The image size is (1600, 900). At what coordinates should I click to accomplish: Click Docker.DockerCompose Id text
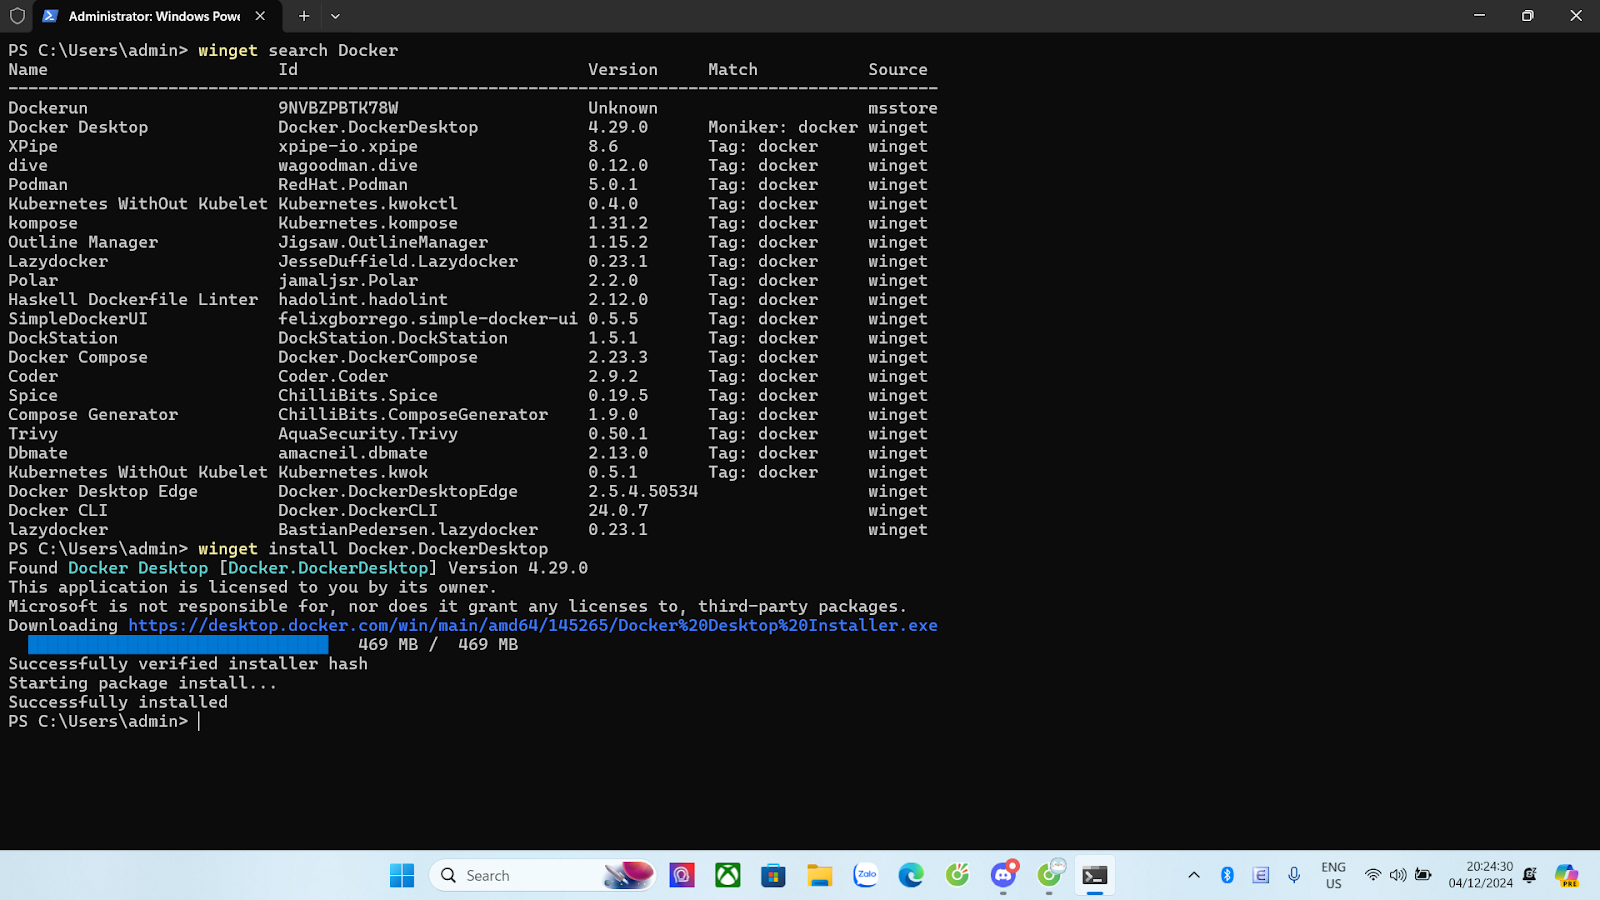(378, 357)
